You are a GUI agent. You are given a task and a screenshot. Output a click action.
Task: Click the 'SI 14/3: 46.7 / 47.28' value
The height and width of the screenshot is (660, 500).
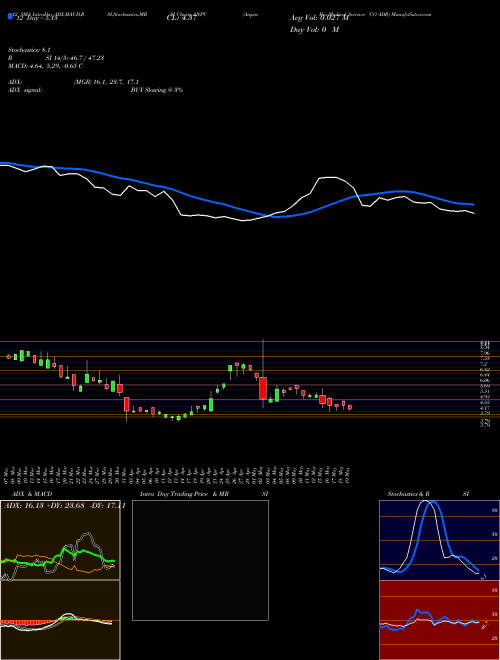point(75,58)
